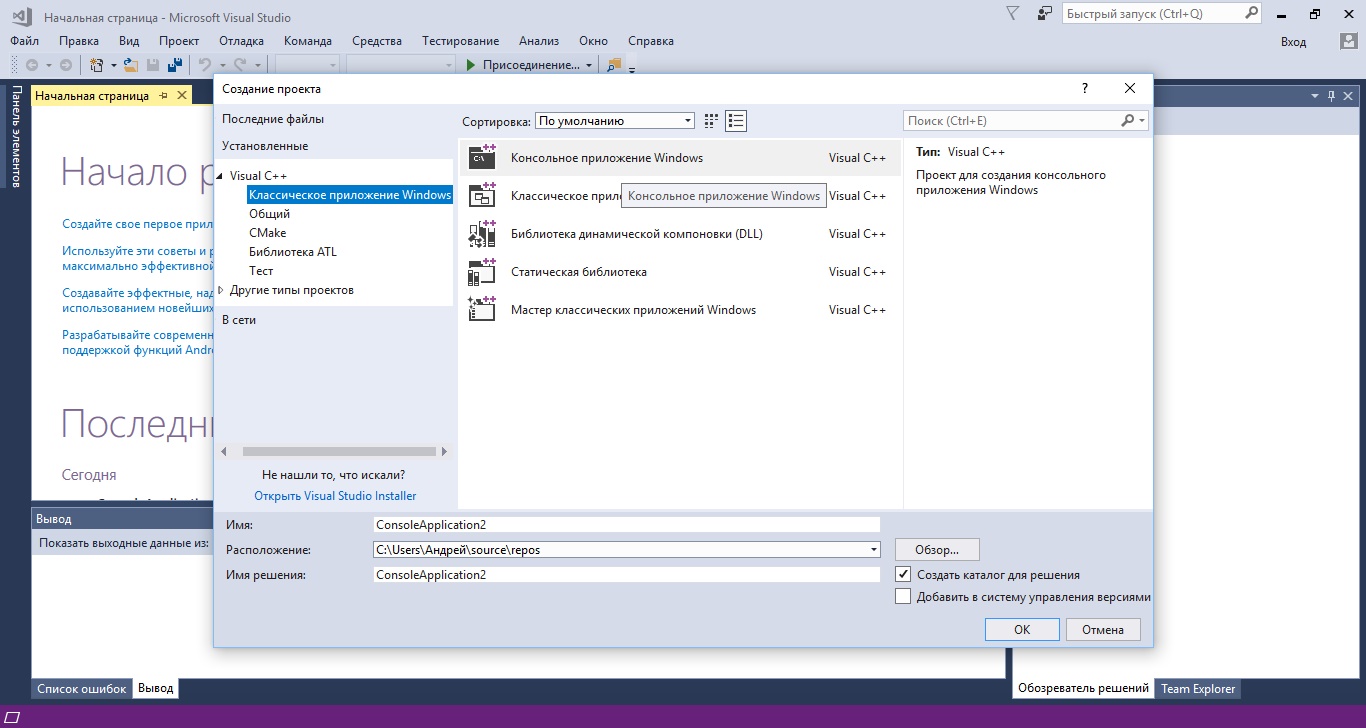1366x728 pixels.
Task: Click the Статическая библиотека template icon
Action: point(482,271)
